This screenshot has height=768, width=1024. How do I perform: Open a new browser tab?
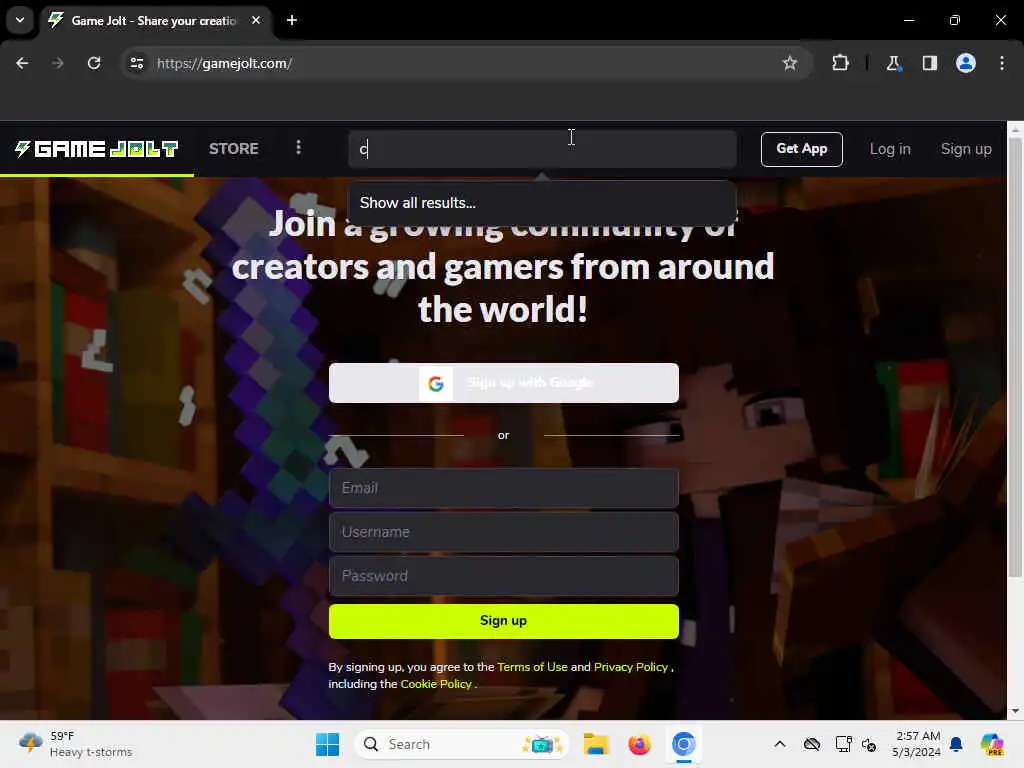[x=292, y=20]
